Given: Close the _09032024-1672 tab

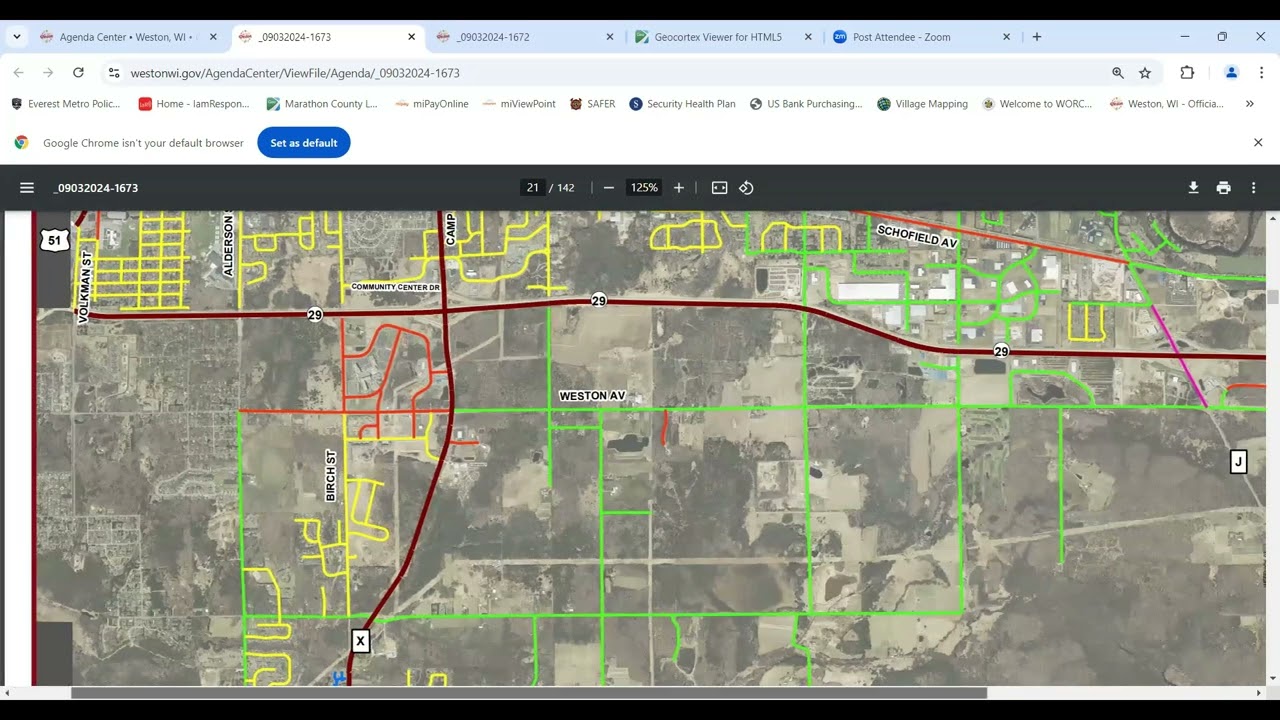Looking at the screenshot, I should (610, 37).
